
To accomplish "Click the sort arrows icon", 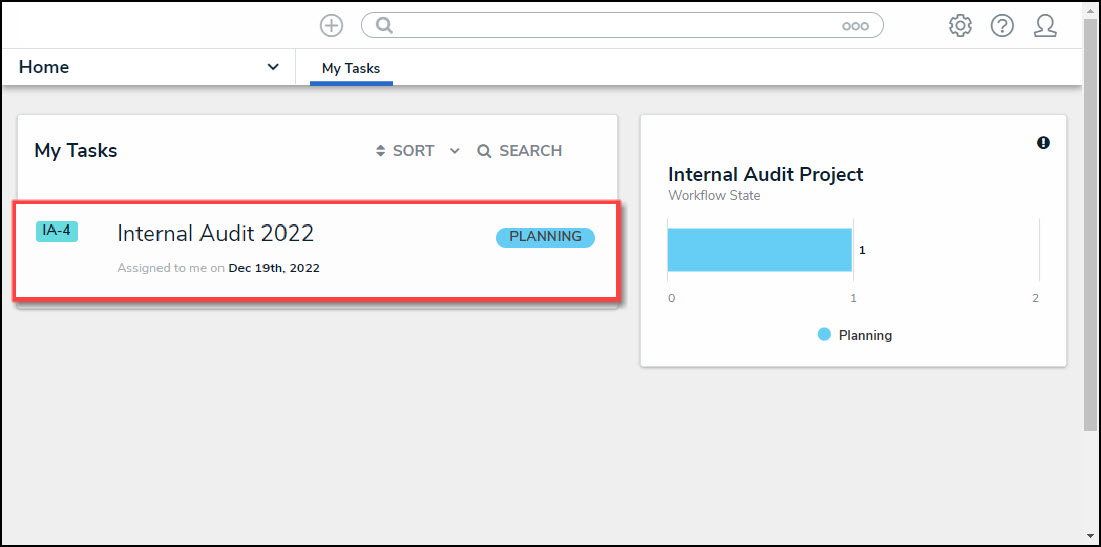I will pos(380,151).
